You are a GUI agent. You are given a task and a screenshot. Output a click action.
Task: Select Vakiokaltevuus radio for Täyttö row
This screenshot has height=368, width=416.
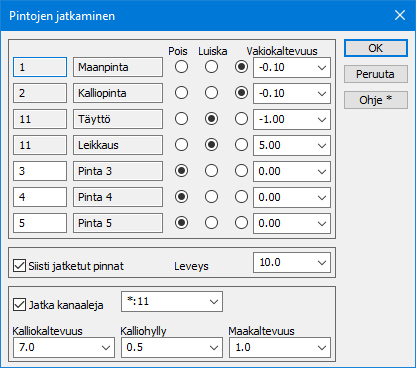(x=241, y=119)
